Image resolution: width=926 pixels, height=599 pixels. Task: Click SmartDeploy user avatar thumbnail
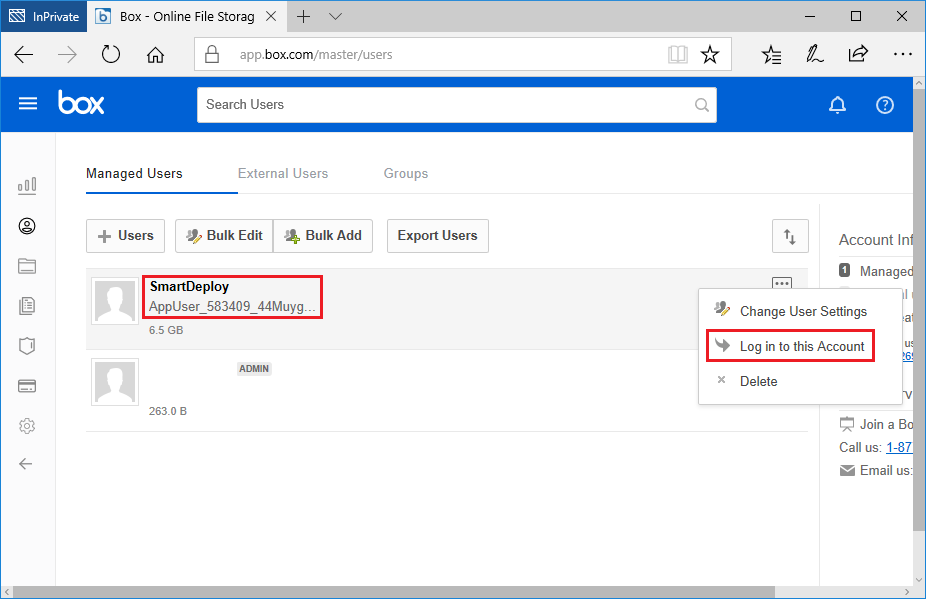click(115, 301)
